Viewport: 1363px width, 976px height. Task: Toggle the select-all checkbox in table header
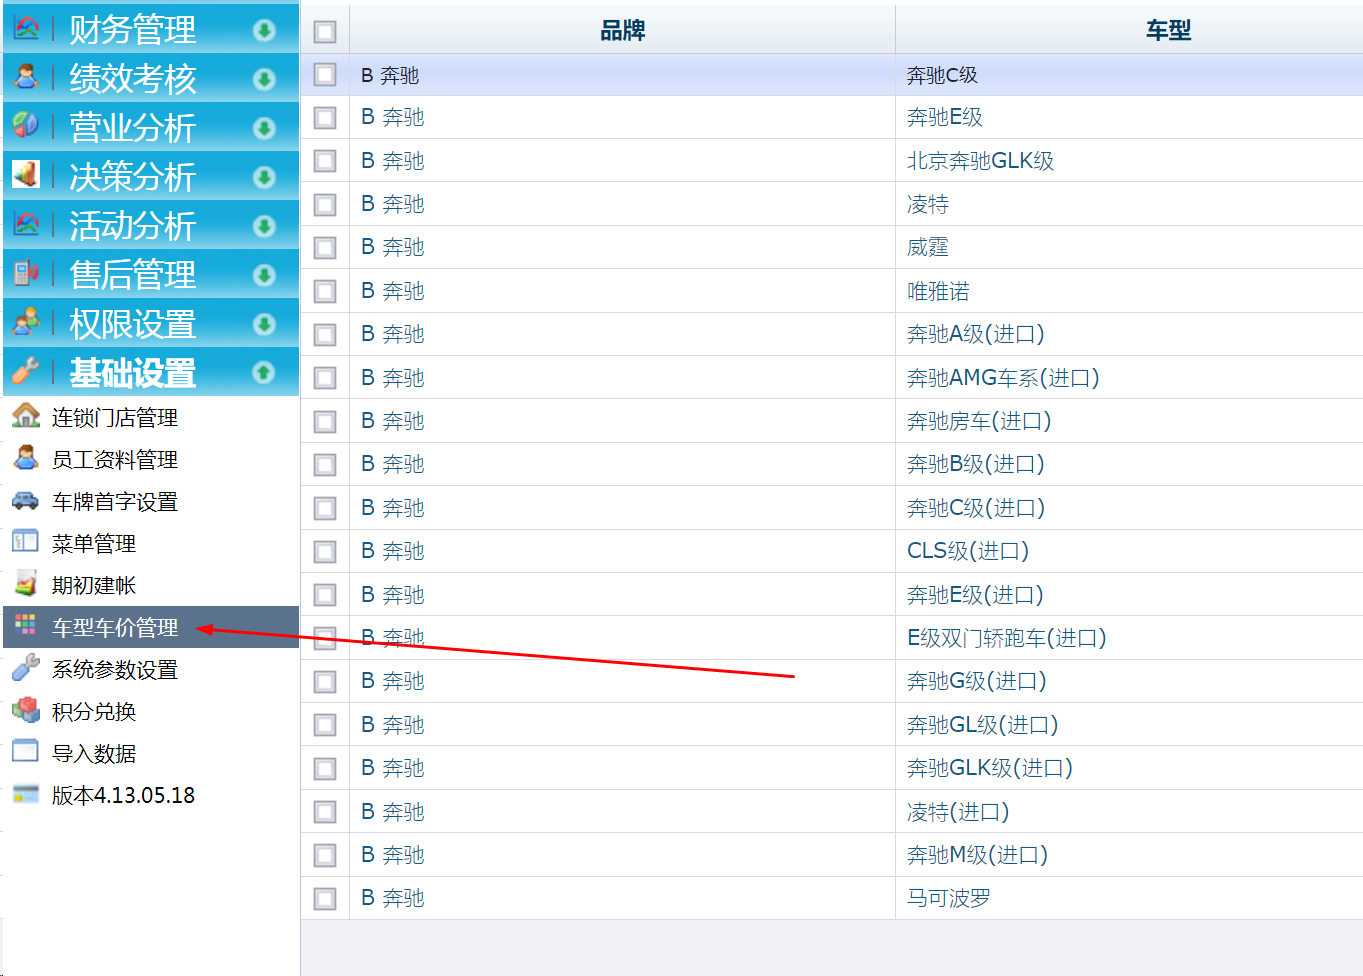coord(325,32)
